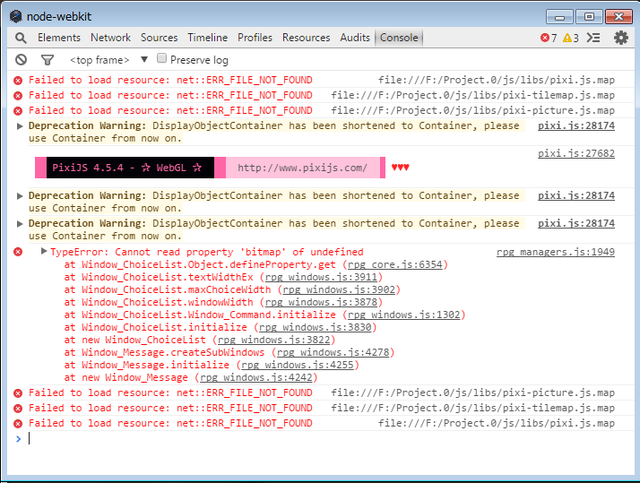Open the pixi.js:27682 source link
The image size is (640, 483).
click(x=576, y=154)
